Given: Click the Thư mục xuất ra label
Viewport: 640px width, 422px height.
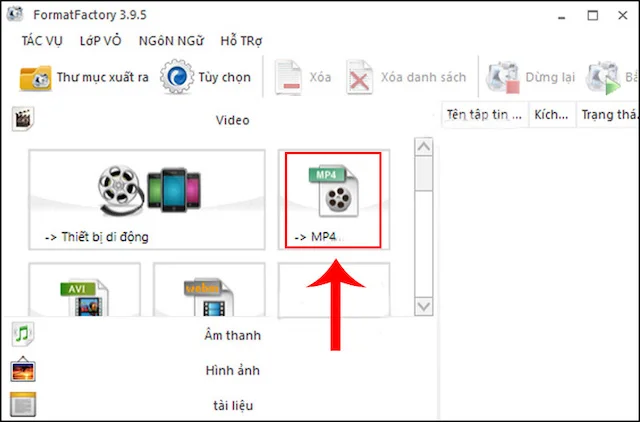Looking at the screenshot, I should [x=102, y=77].
